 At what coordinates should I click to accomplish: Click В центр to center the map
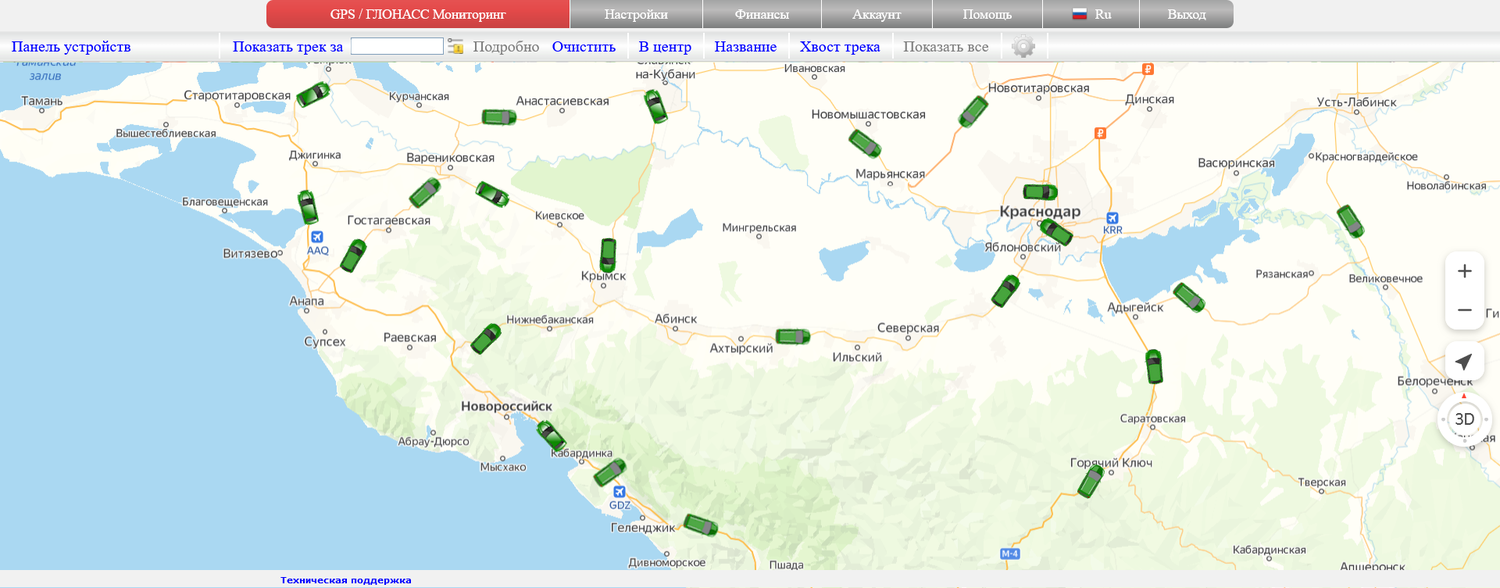[665, 46]
